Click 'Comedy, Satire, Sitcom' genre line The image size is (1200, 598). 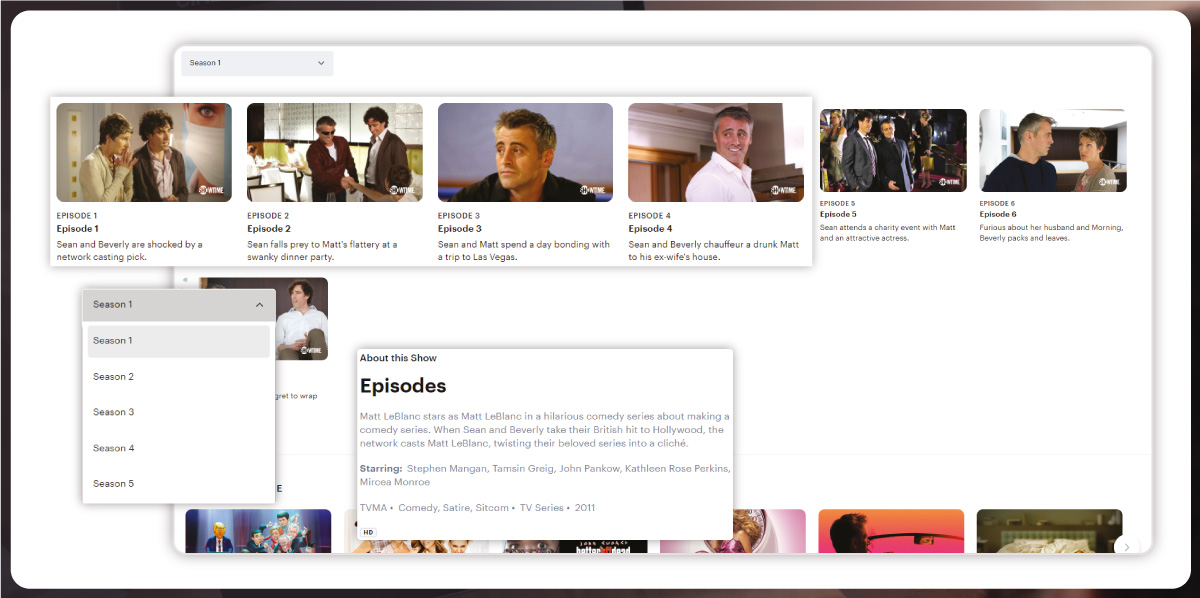[455, 508]
